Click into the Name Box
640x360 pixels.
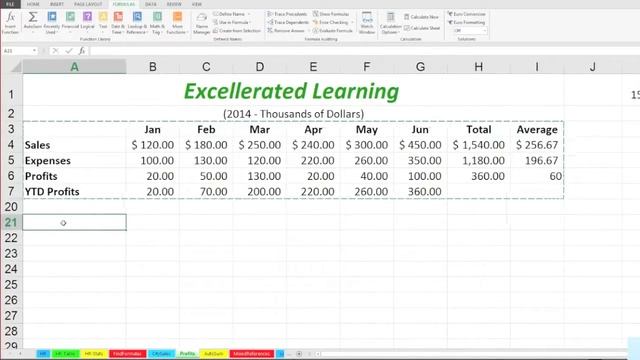pos(16,51)
